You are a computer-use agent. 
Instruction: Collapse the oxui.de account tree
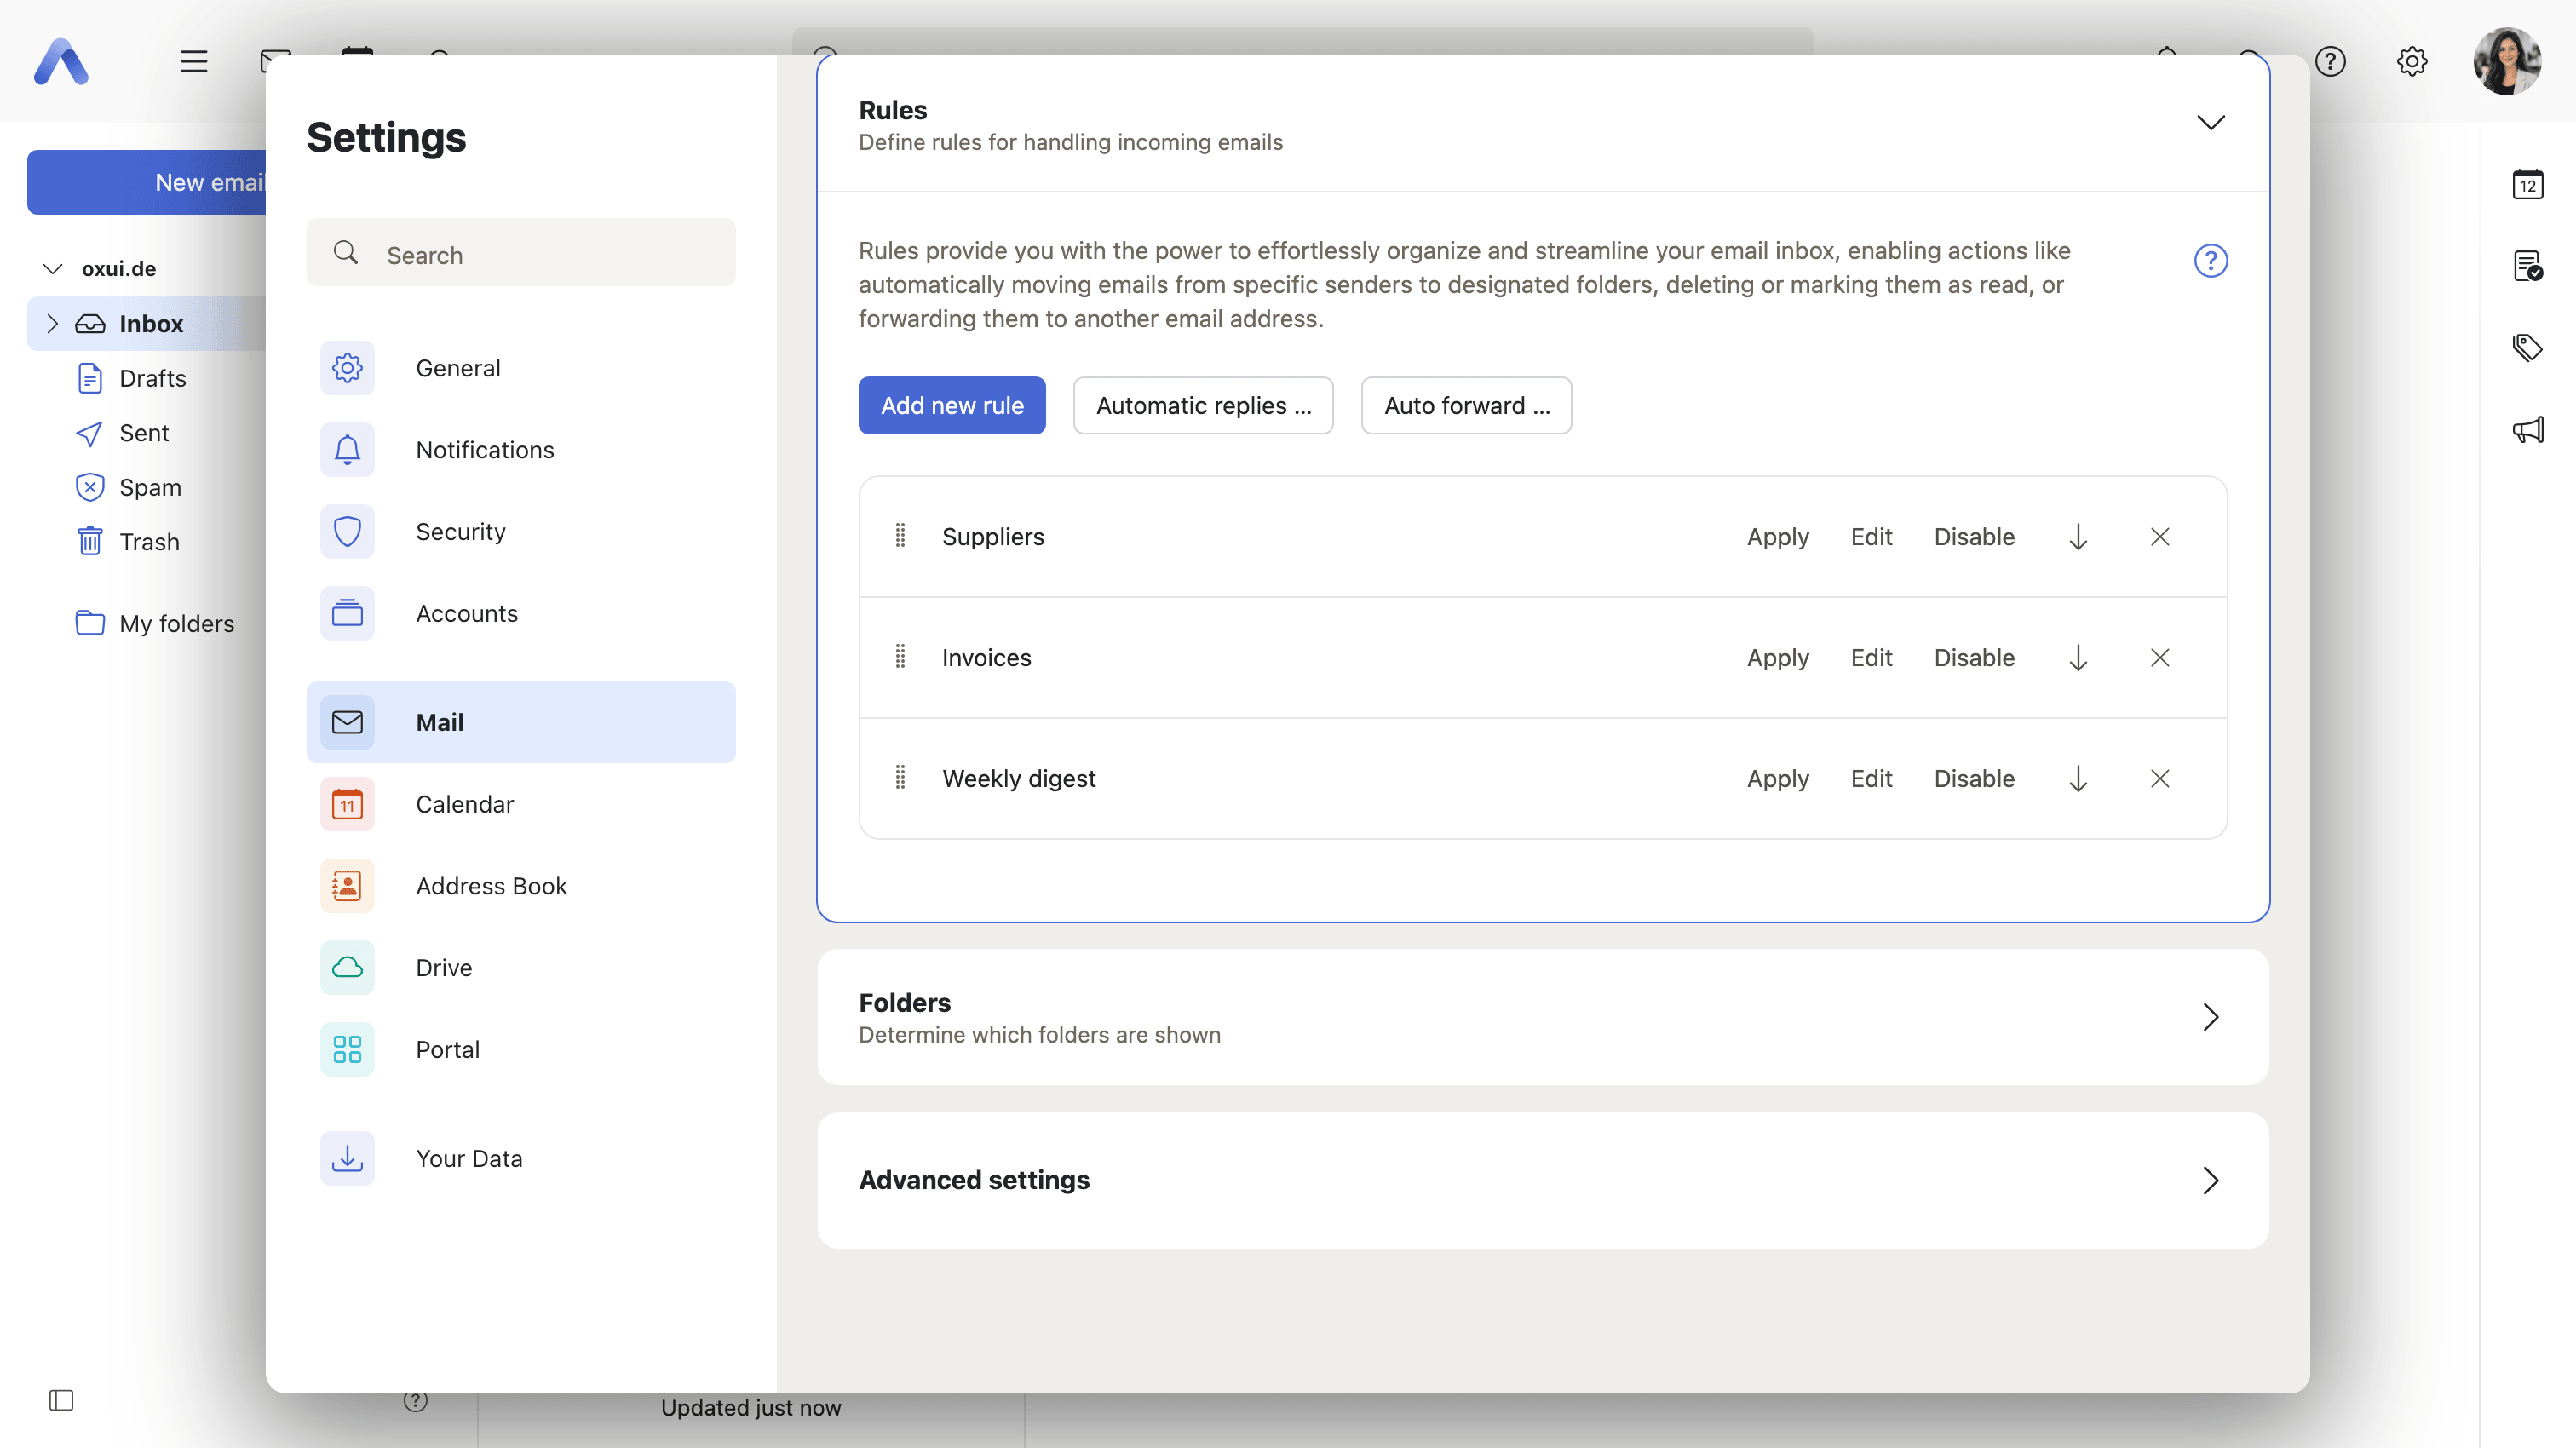pyautogui.click(x=53, y=269)
